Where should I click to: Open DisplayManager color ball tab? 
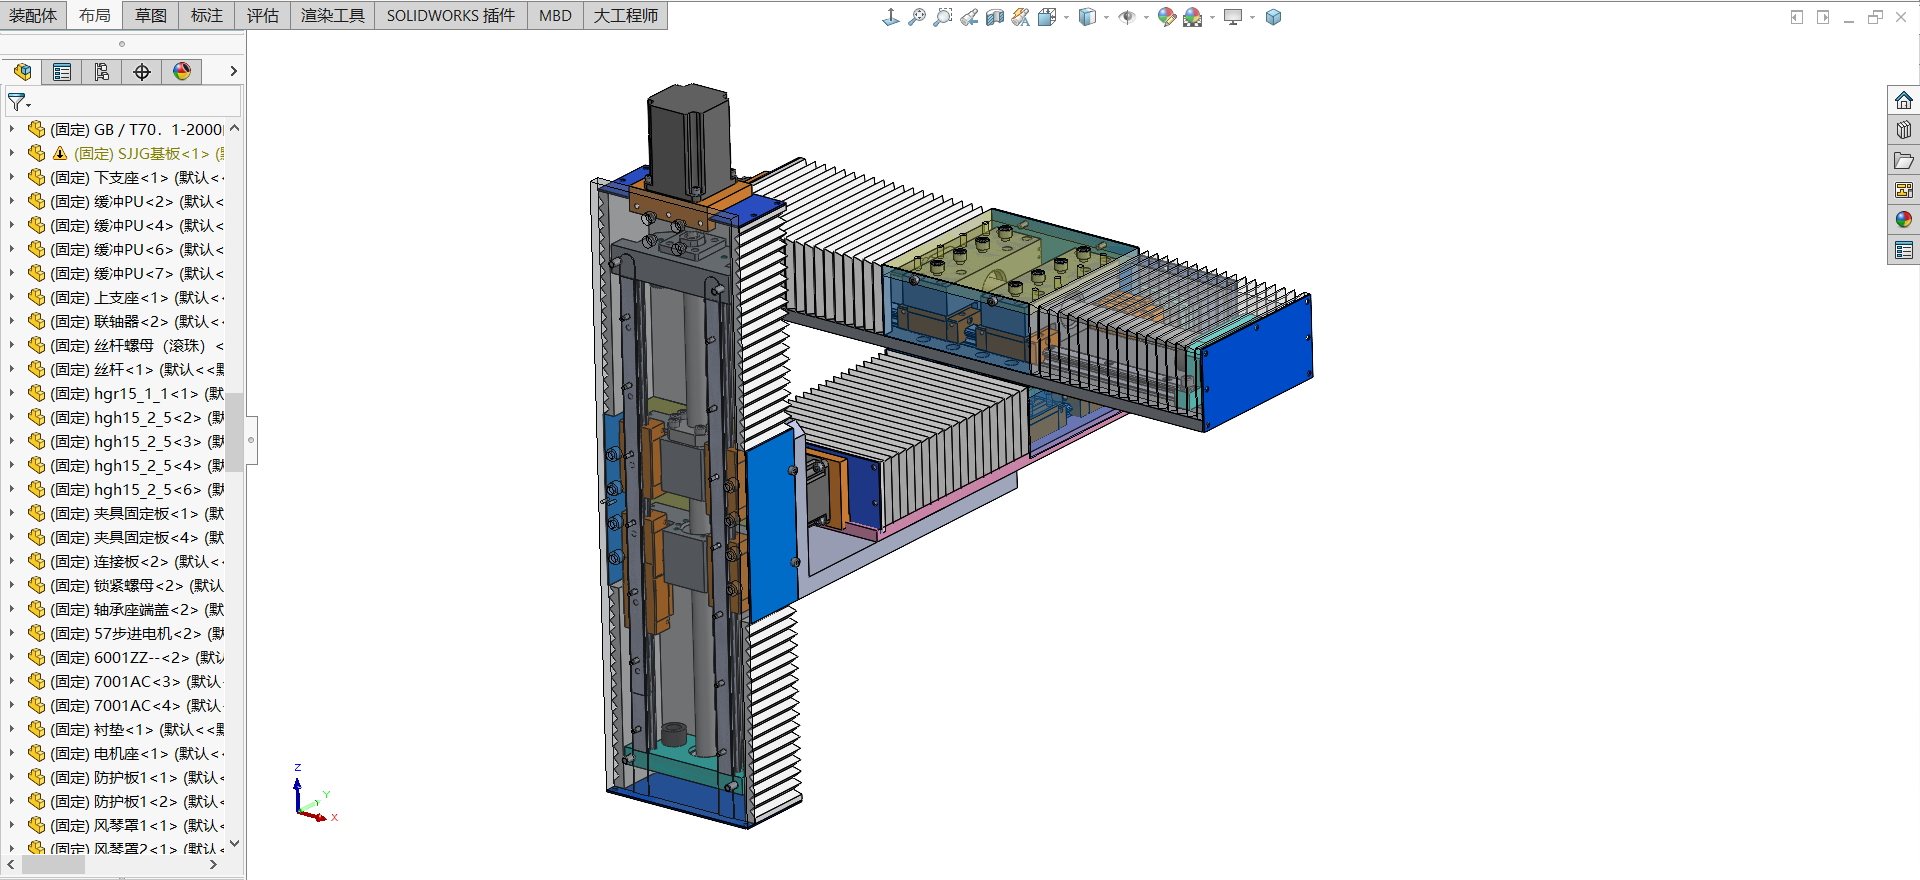point(182,72)
